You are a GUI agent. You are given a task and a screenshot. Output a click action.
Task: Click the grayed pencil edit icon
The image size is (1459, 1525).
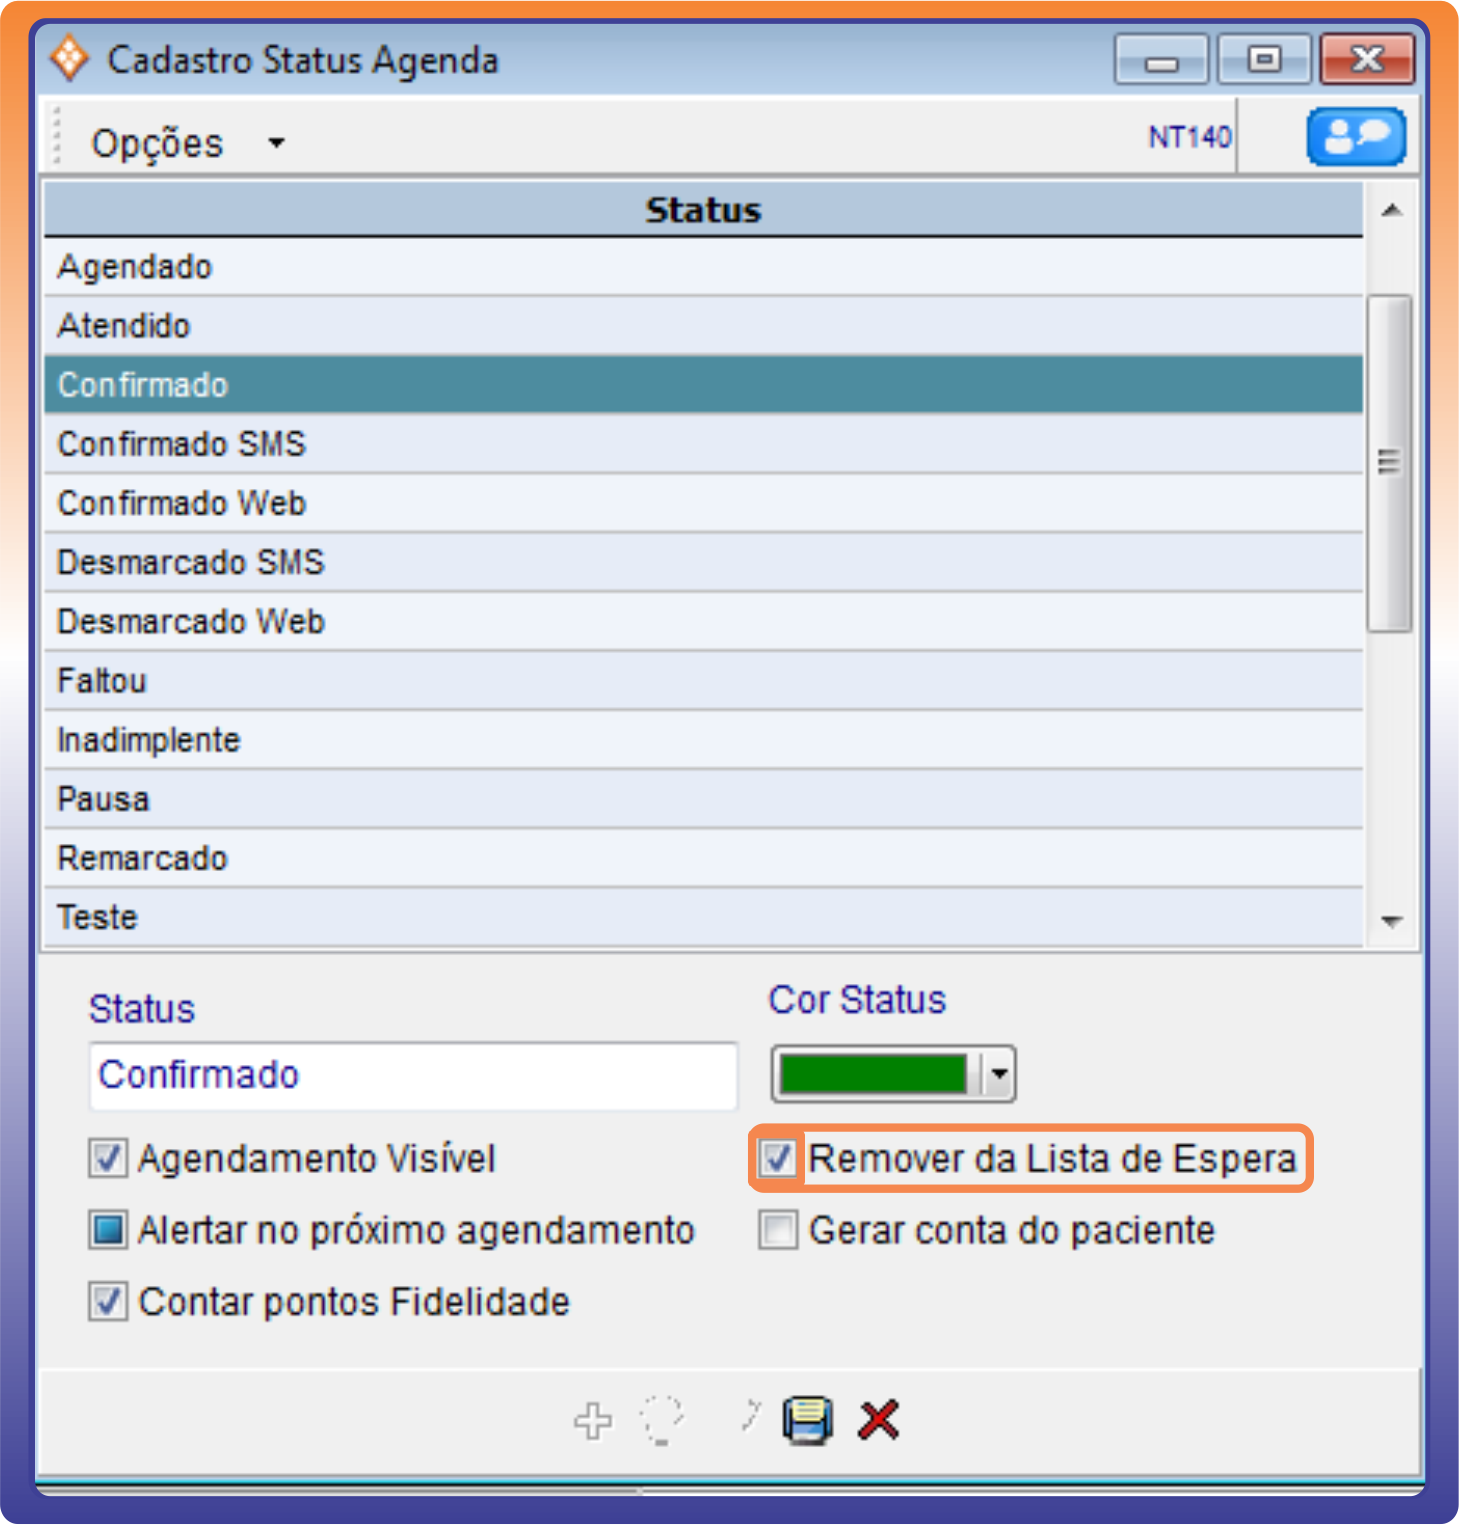[x=749, y=1416]
